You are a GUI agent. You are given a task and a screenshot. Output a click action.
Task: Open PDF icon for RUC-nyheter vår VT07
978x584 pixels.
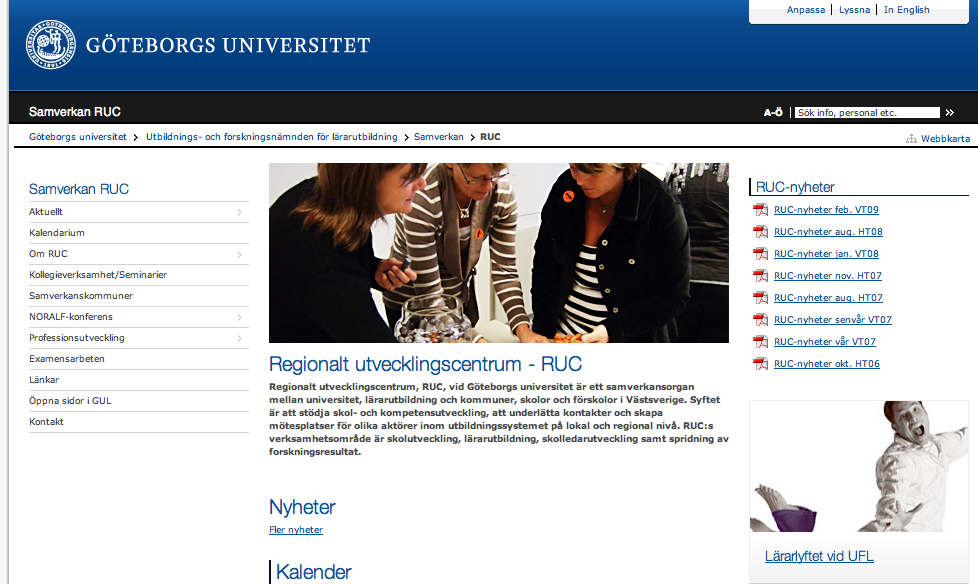coord(760,341)
